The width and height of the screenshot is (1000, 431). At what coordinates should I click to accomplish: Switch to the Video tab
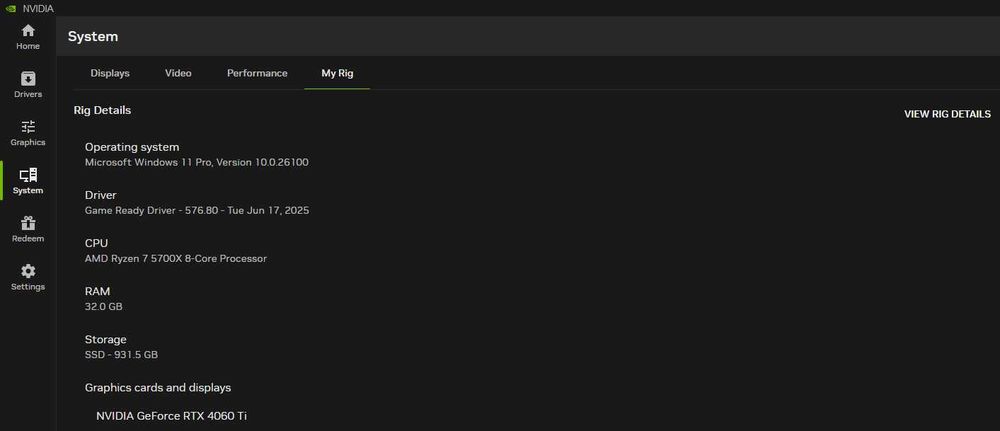pos(178,73)
